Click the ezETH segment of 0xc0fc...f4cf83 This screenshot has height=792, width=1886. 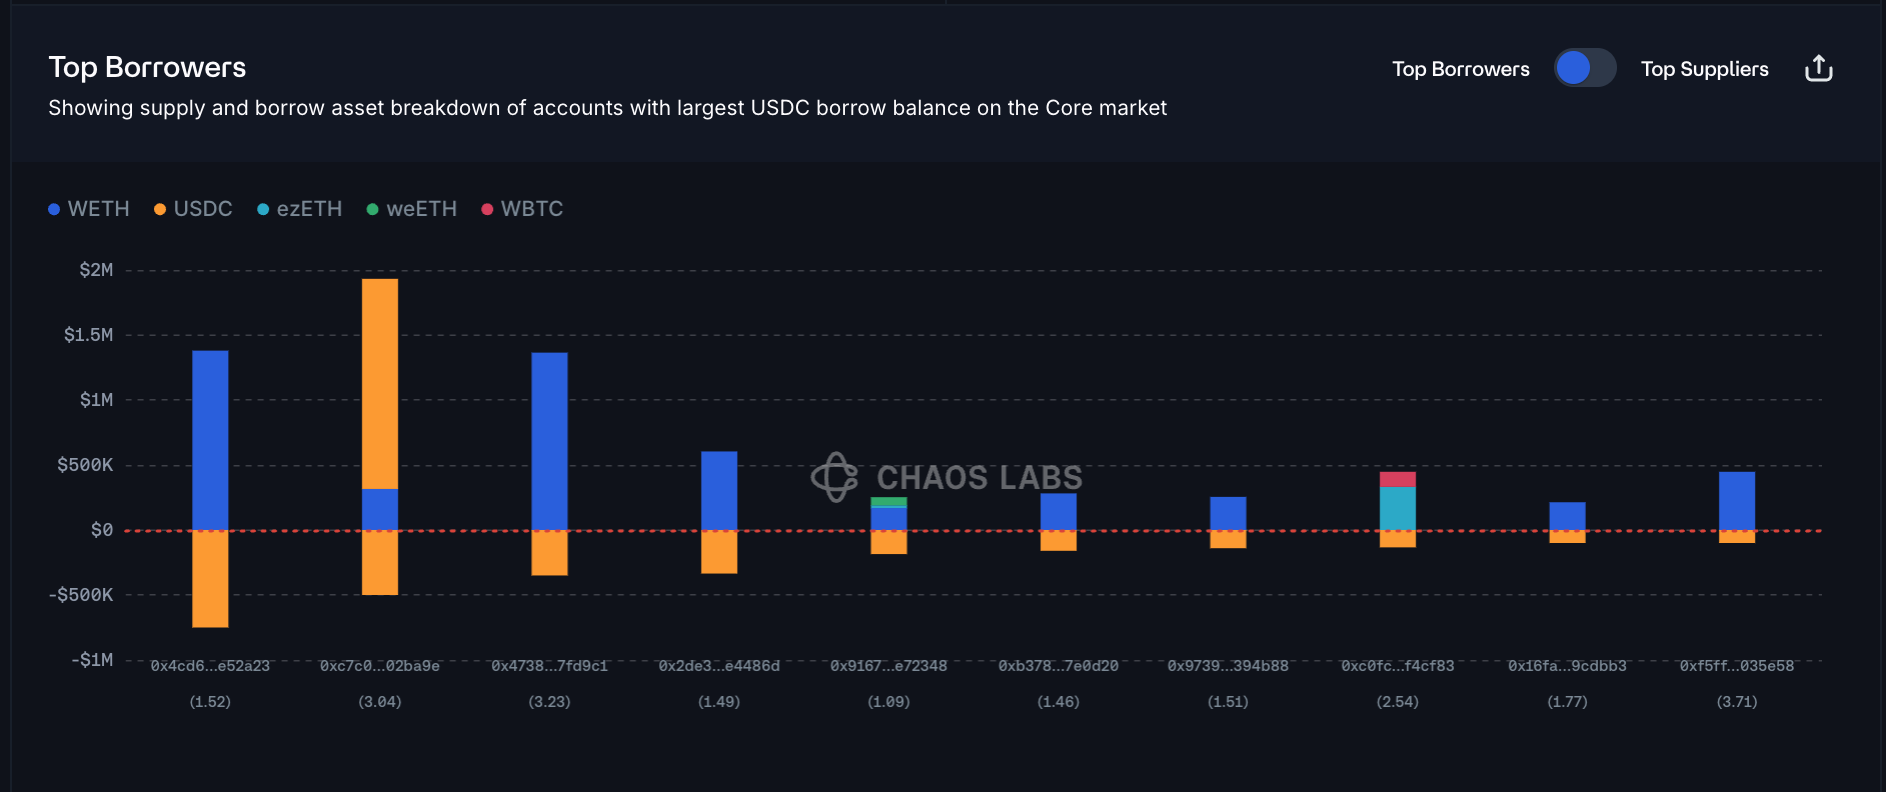pyautogui.click(x=1397, y=508)
